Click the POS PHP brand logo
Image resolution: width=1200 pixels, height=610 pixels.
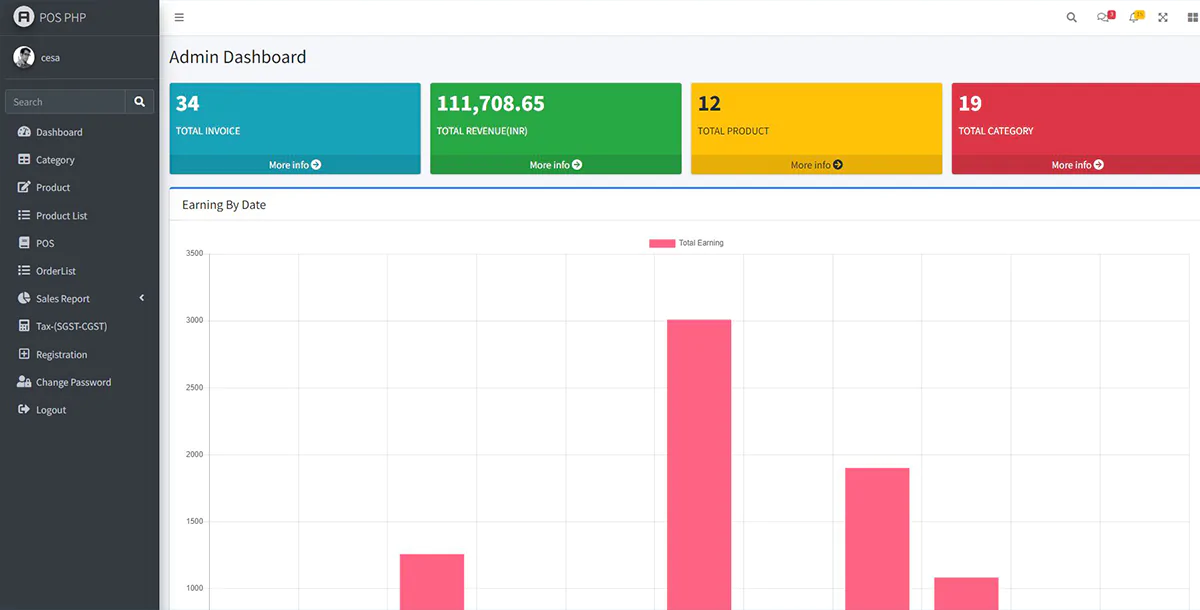click(24, 17)
